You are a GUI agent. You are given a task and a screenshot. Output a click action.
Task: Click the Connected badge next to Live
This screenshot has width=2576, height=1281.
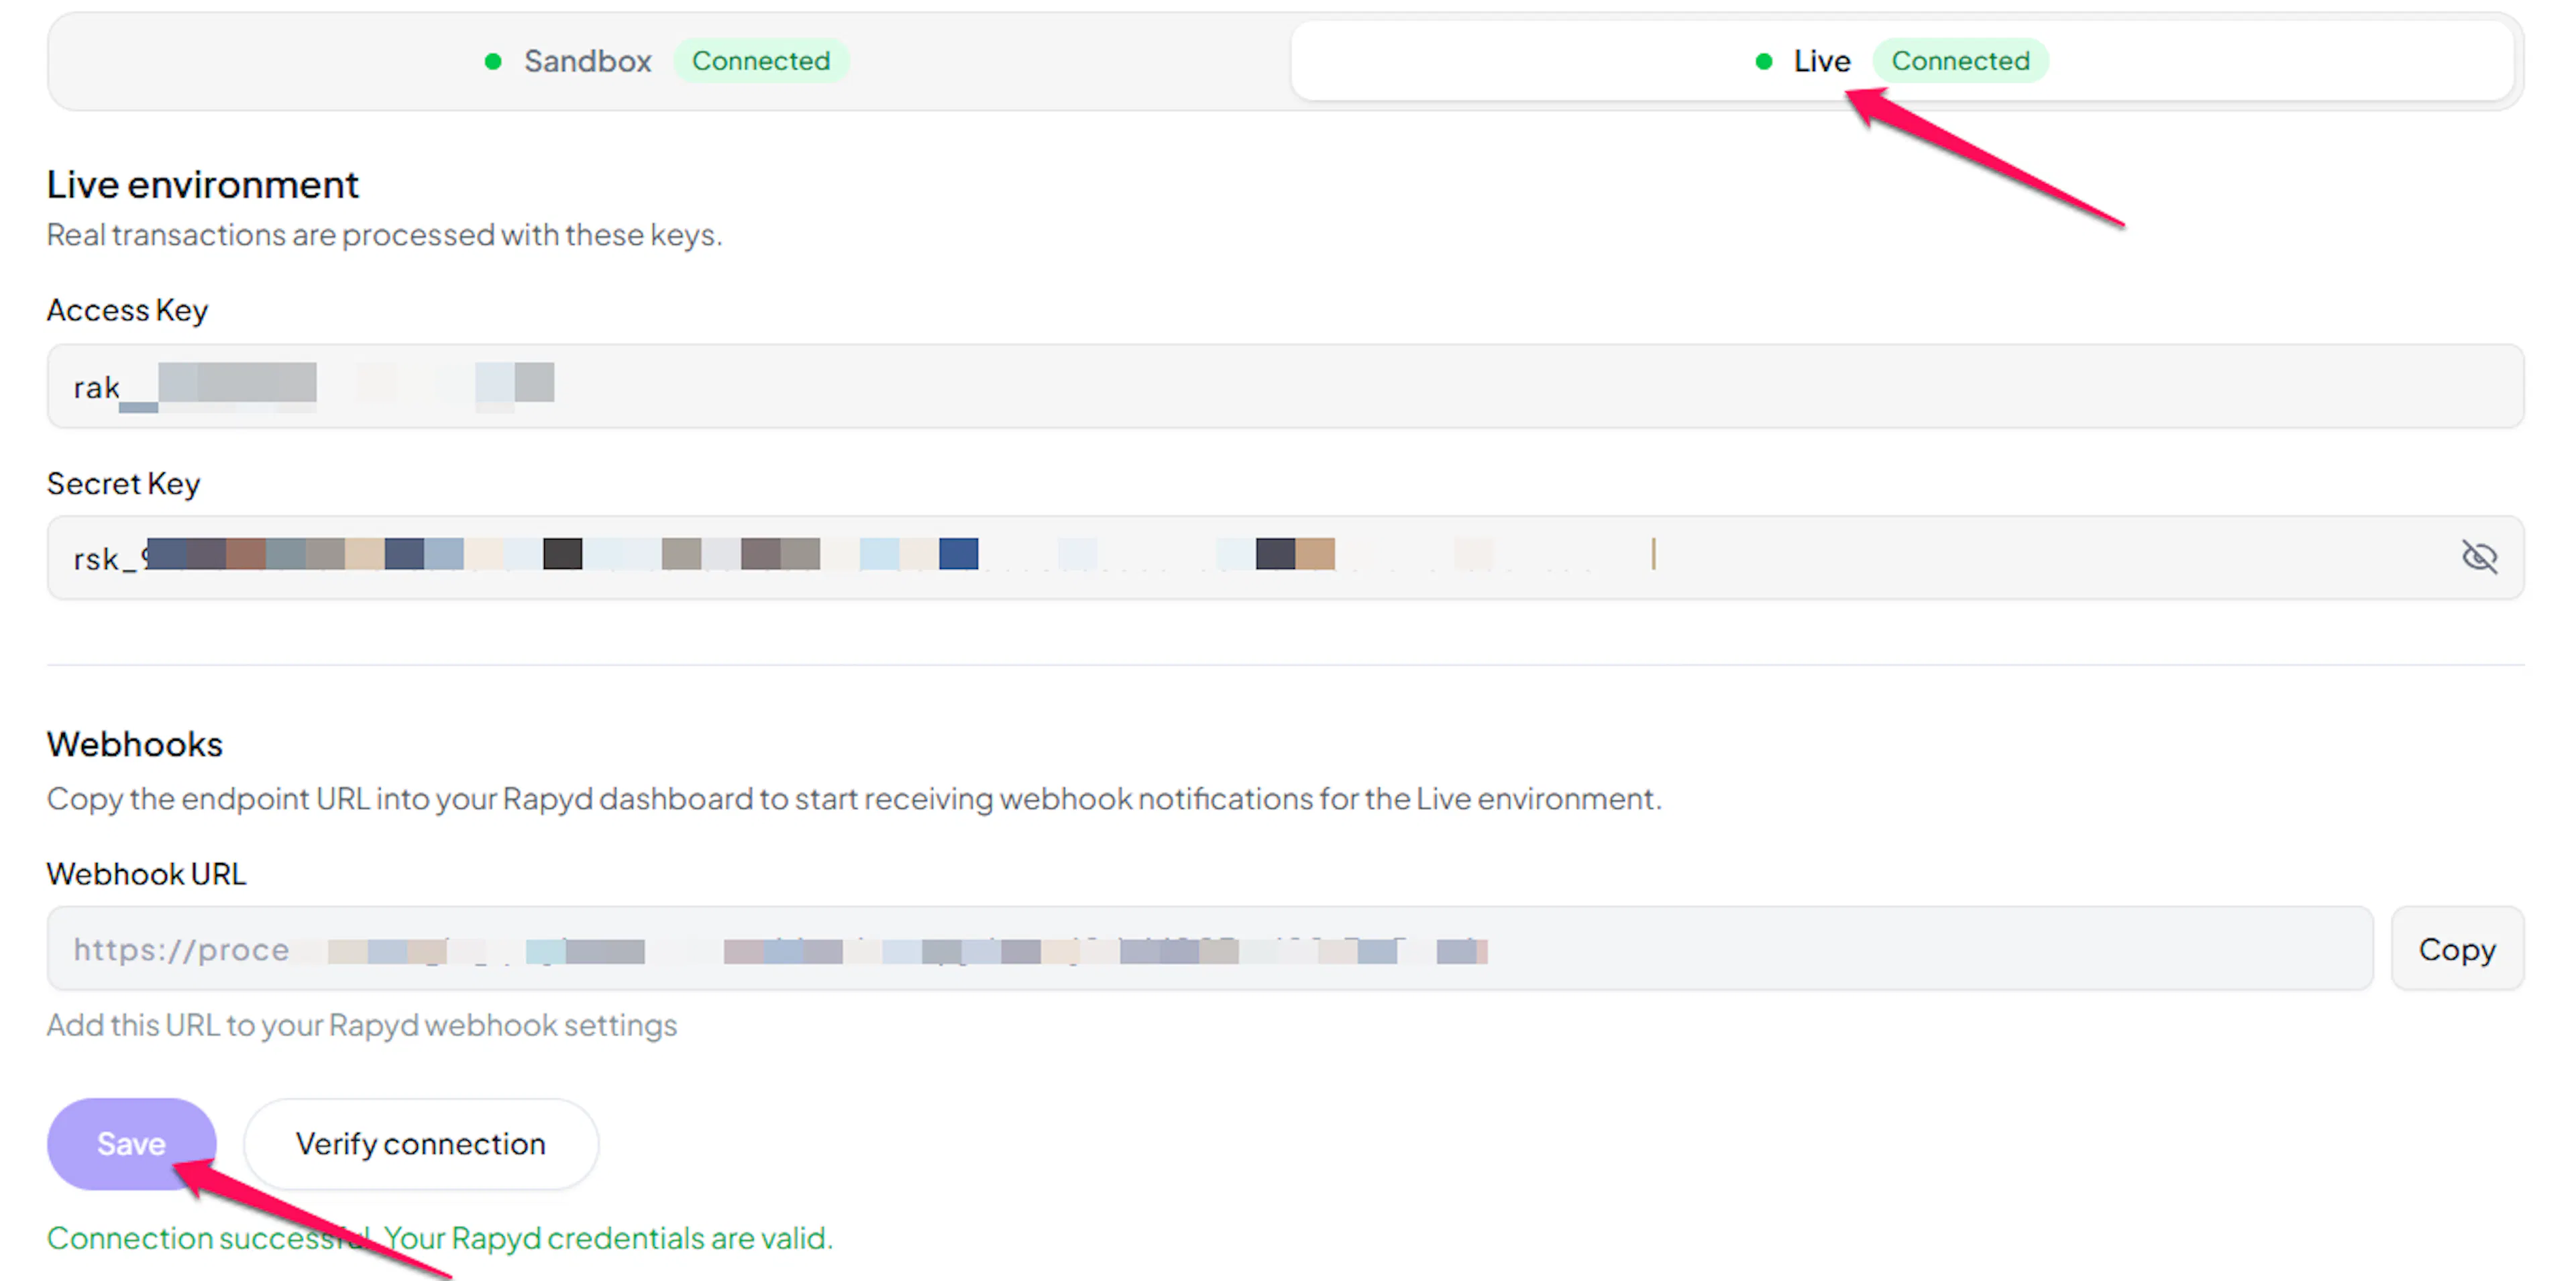(x=1960, y=61)
